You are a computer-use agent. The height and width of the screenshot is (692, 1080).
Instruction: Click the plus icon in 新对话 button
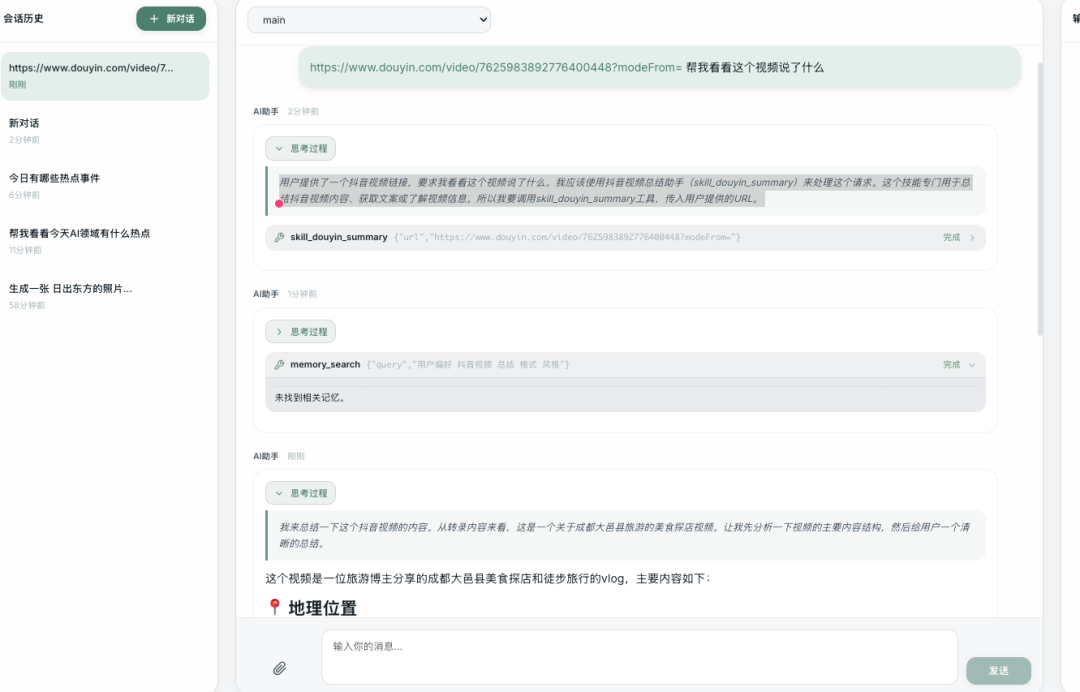click(x=153, y=19)
